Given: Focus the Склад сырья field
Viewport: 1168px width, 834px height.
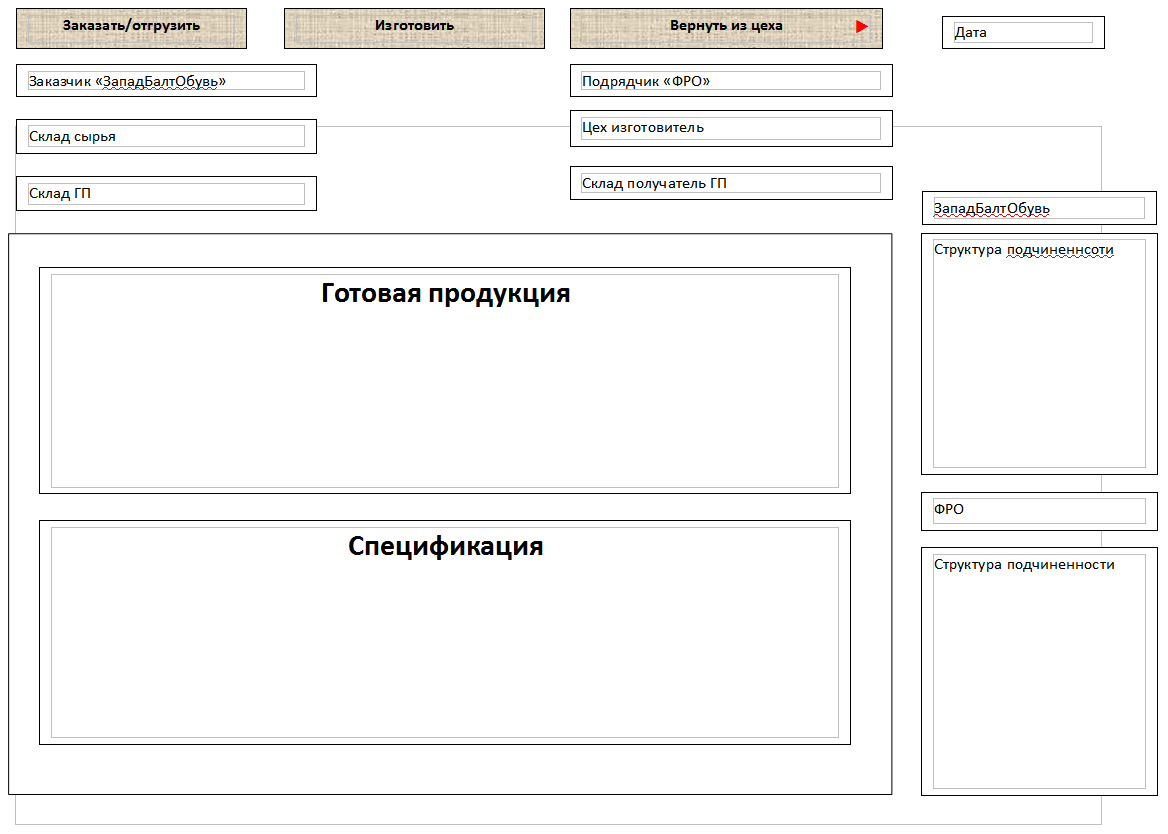Looking at the screenshot, I should click(x=166, y=137).
